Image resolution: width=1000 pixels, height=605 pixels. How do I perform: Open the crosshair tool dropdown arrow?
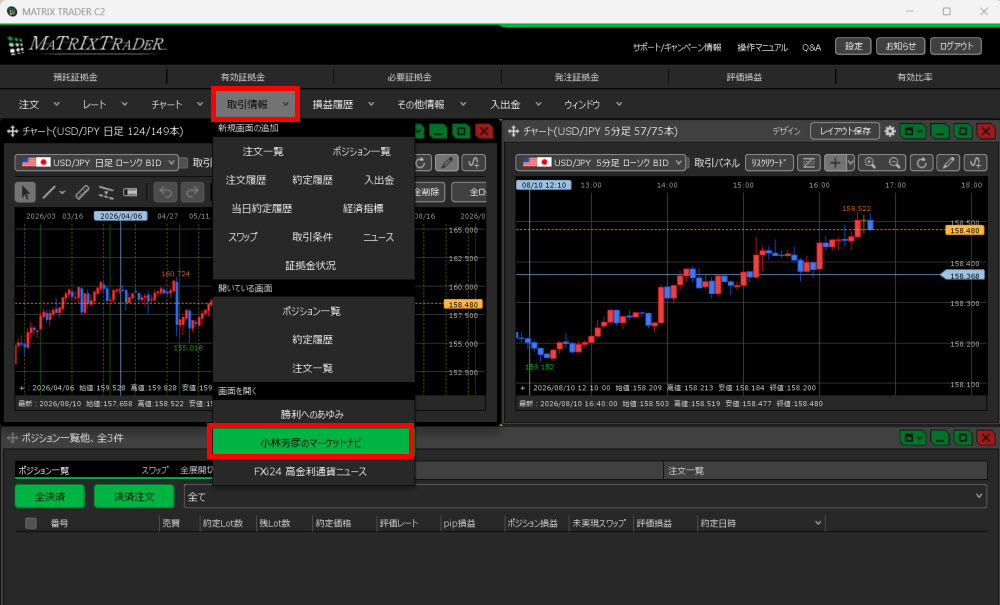tap(850, 163)
